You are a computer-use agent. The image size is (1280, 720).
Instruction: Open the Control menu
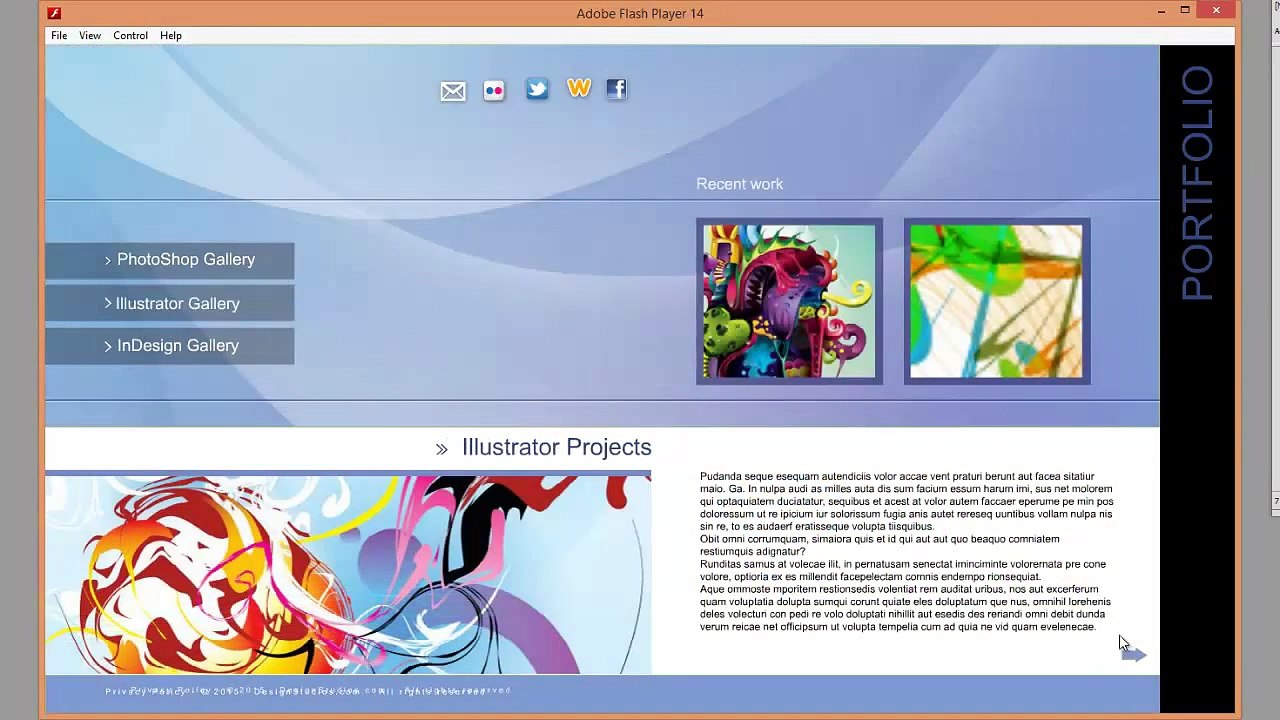130,35
